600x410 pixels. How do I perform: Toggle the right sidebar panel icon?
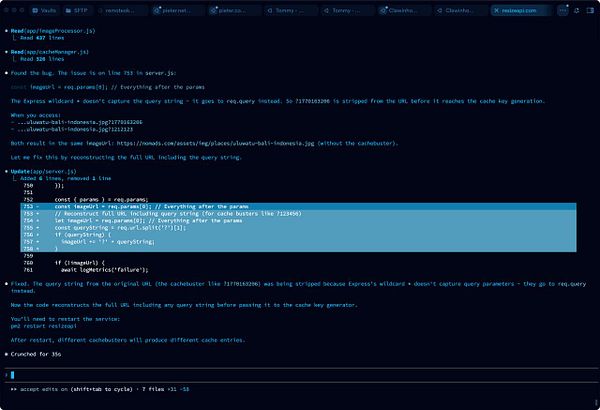click(590, 11)
